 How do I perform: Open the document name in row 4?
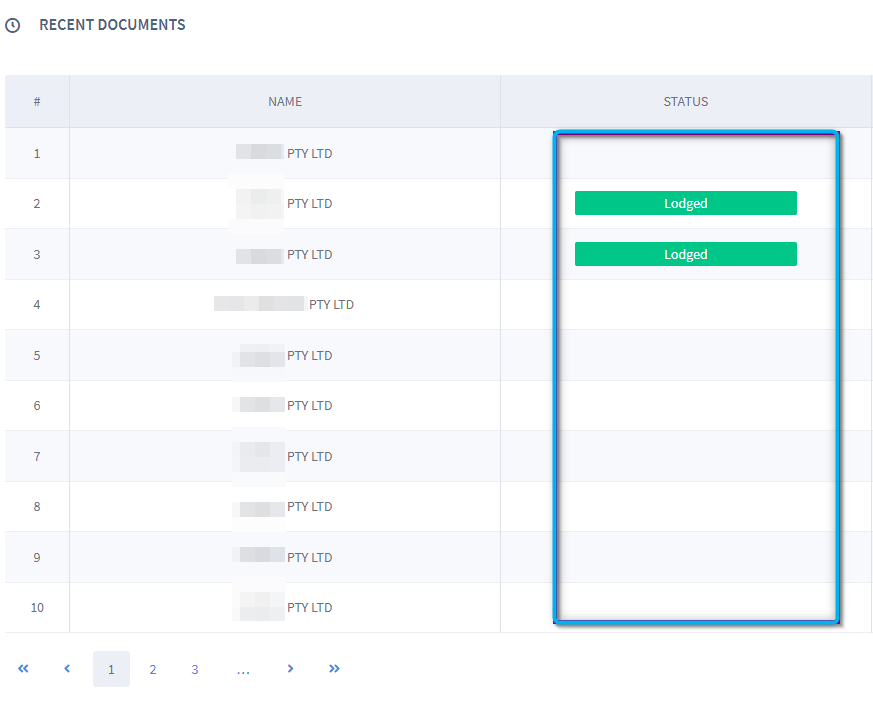tap(285, 304)
